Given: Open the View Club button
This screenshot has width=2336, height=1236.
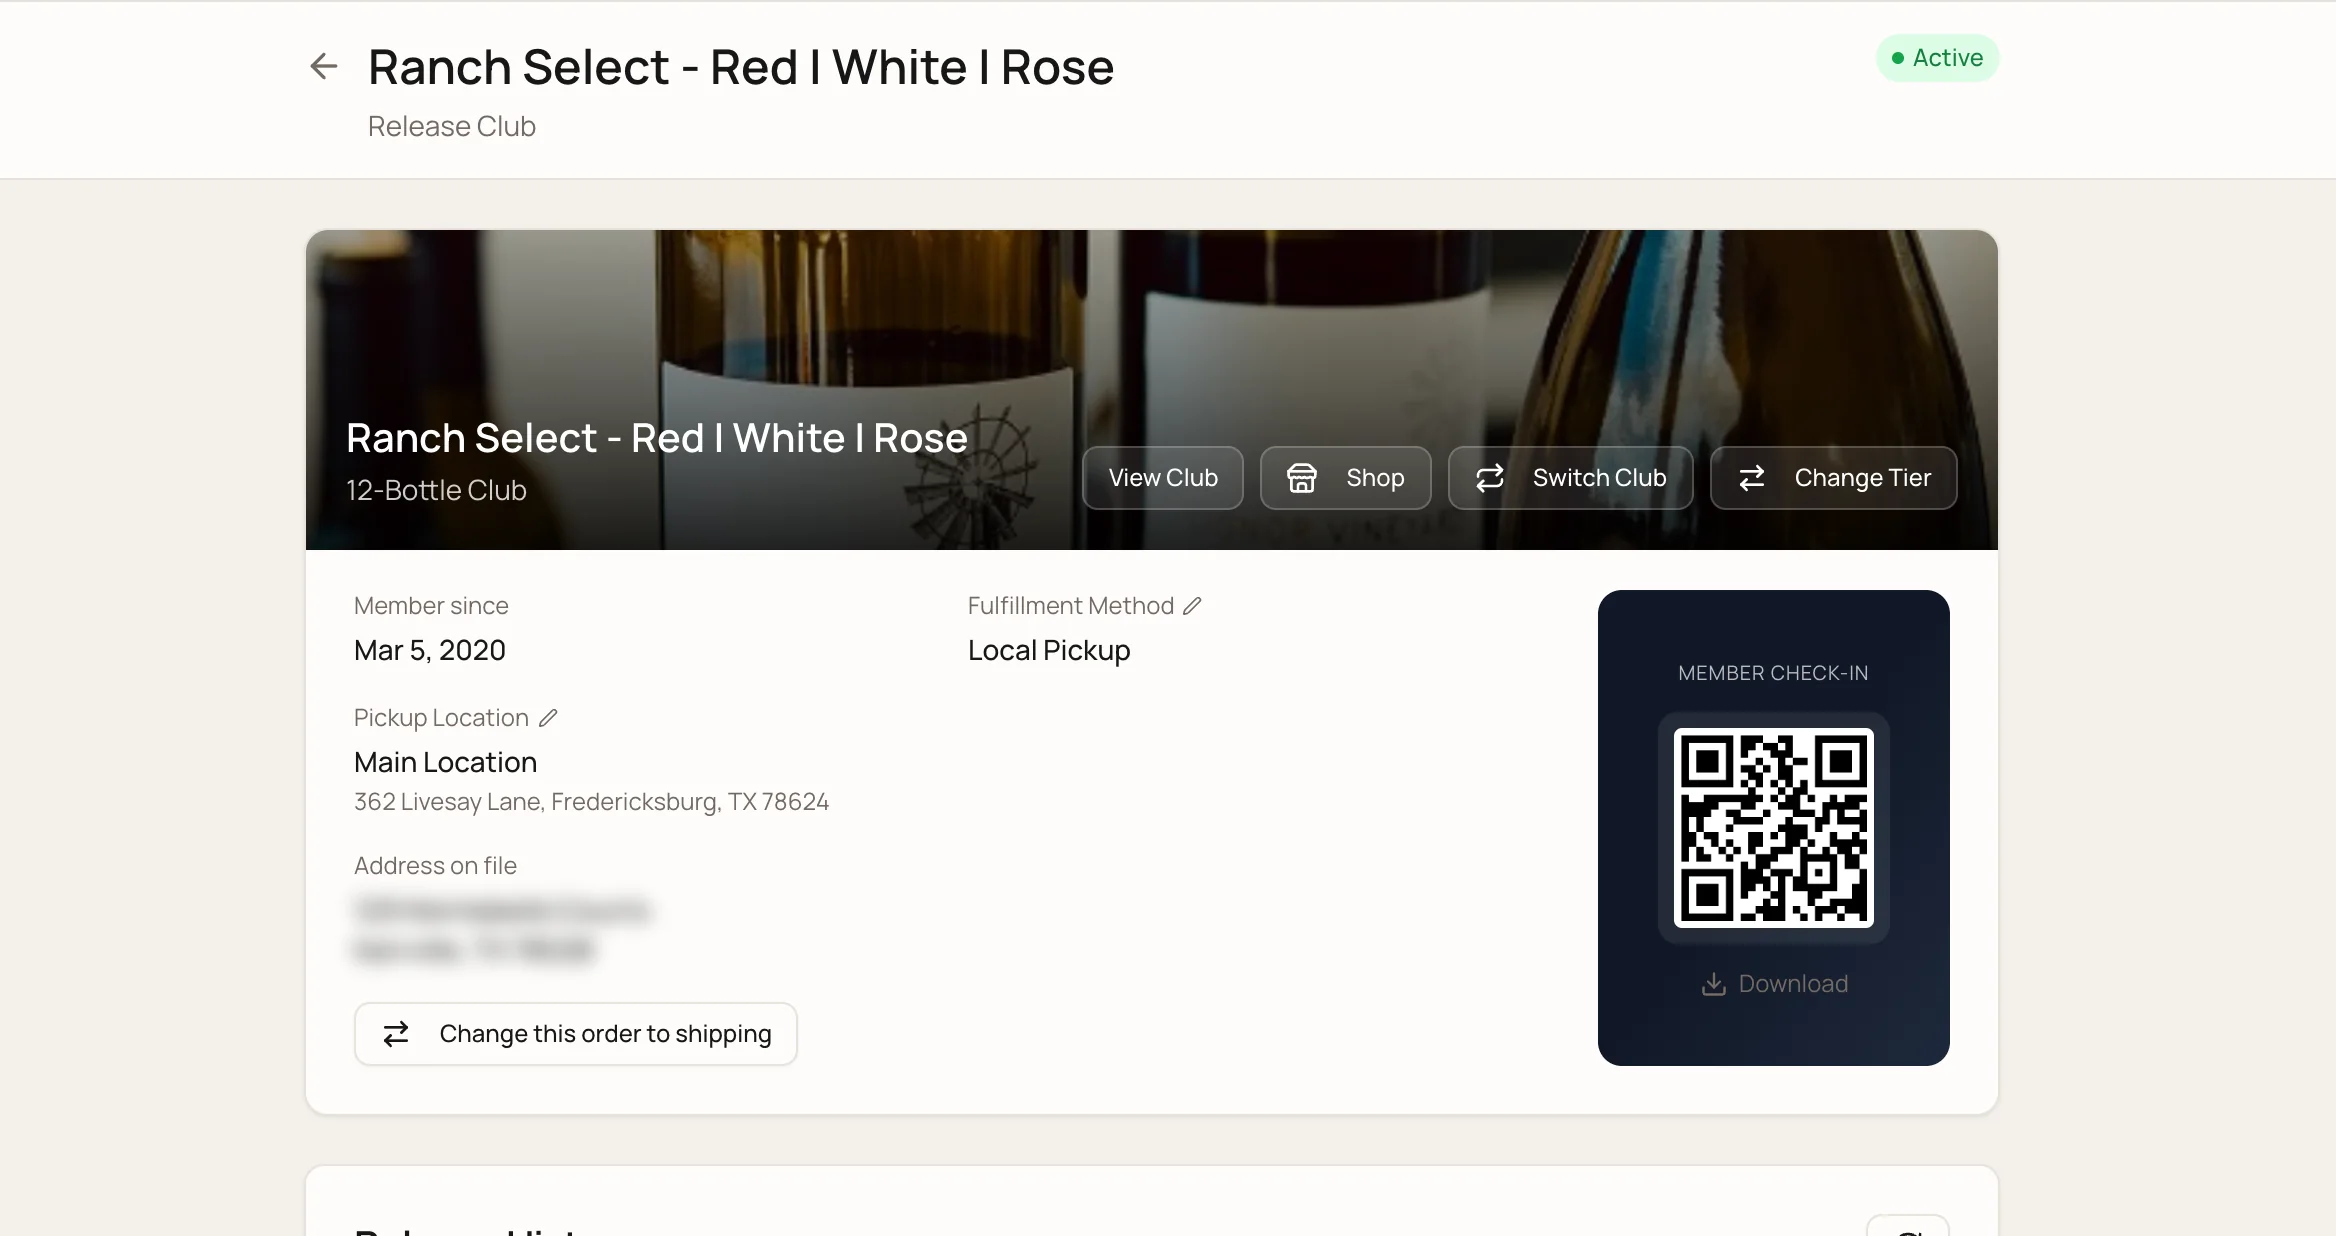Looking at the screenshot, I should pos(1163,478).
